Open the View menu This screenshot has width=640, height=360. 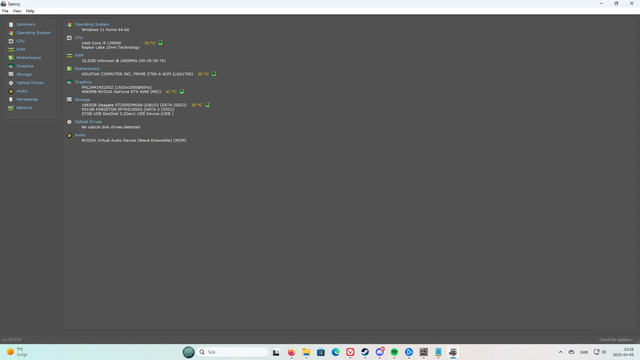[x=17, y=11]
